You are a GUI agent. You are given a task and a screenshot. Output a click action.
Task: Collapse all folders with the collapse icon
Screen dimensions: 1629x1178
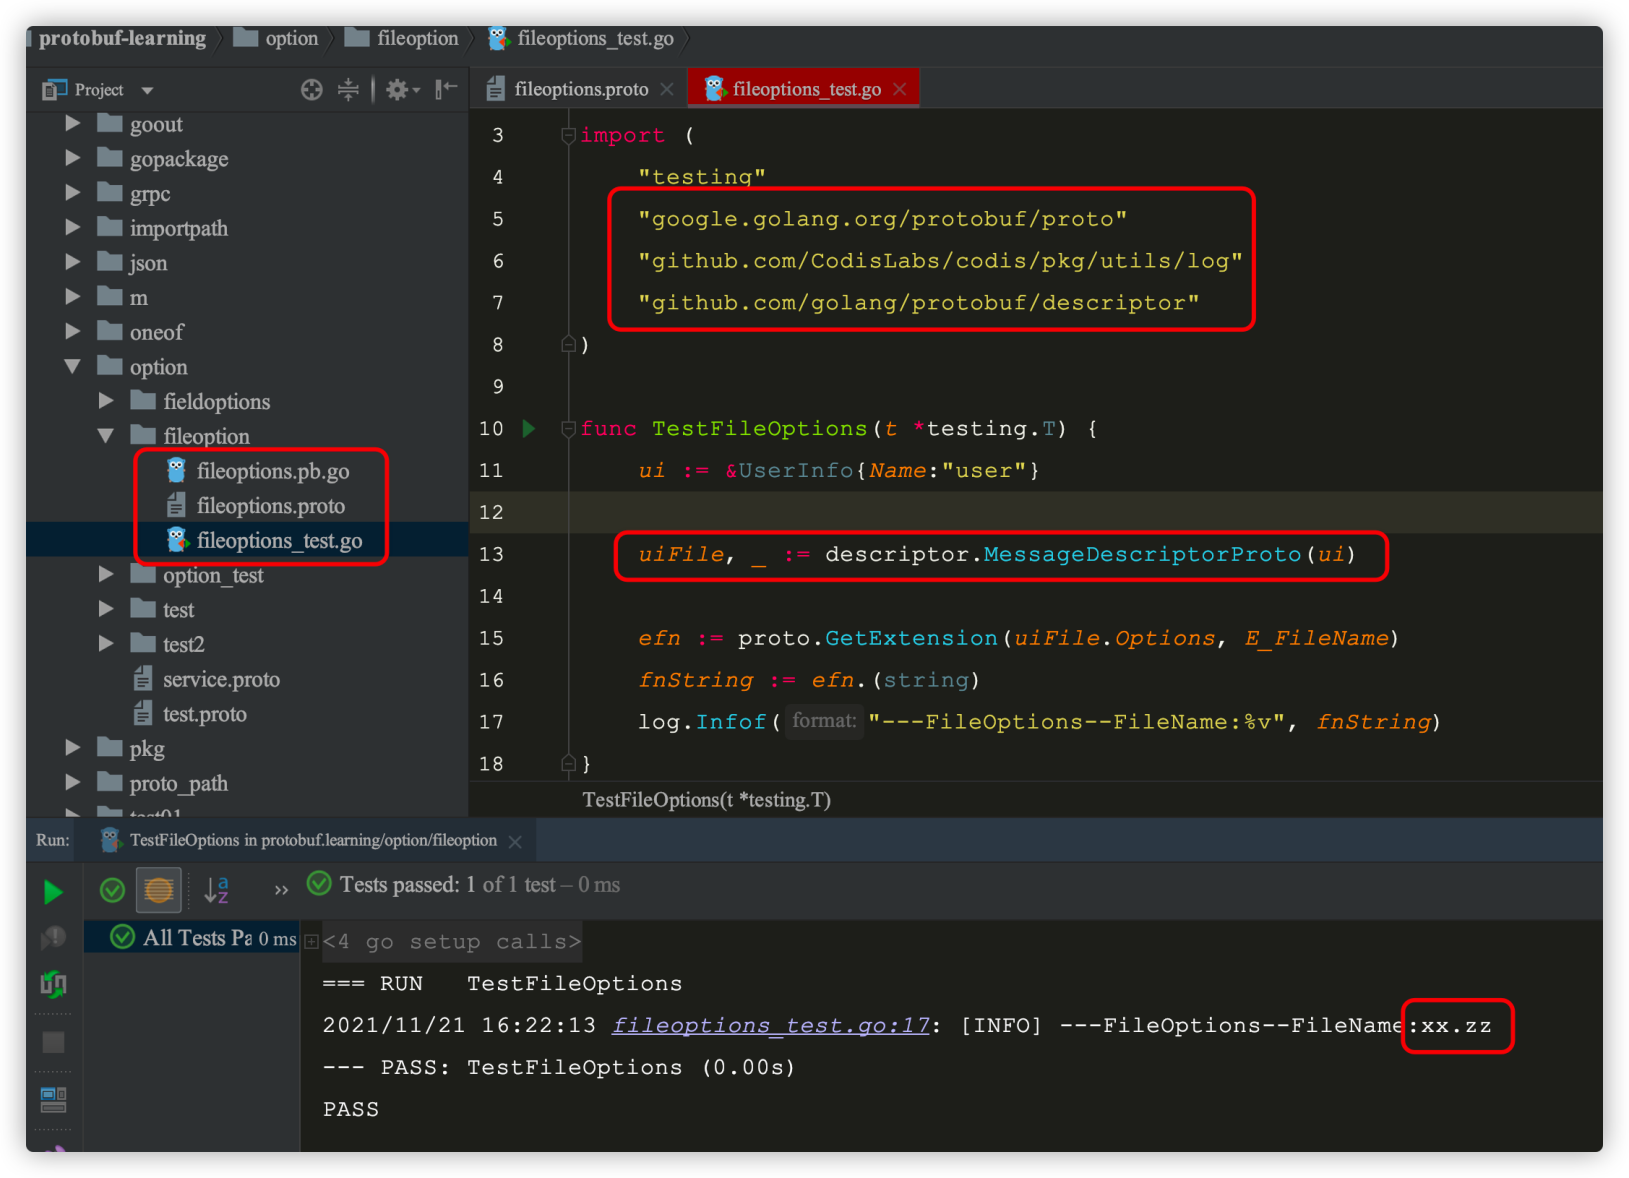(348, 89)
